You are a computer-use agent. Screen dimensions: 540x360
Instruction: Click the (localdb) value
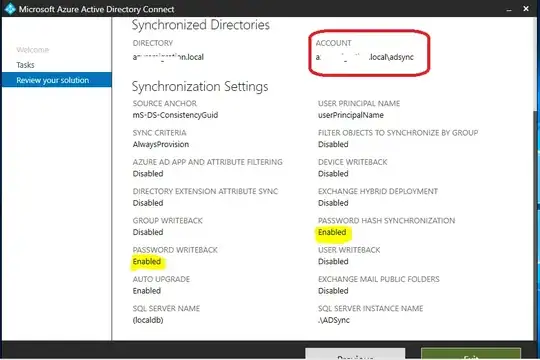(148, 320)
